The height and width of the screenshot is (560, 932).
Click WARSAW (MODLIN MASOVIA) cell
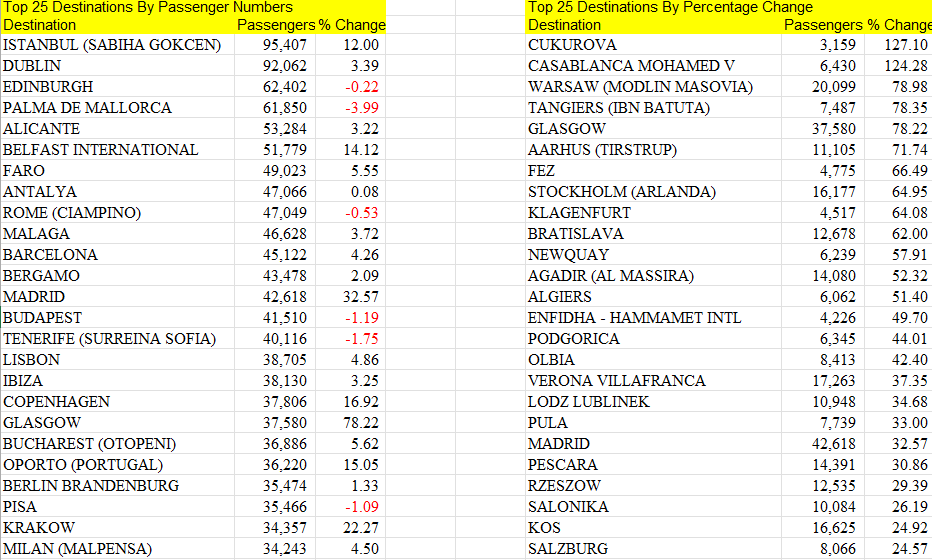click(x=653, y=87)
